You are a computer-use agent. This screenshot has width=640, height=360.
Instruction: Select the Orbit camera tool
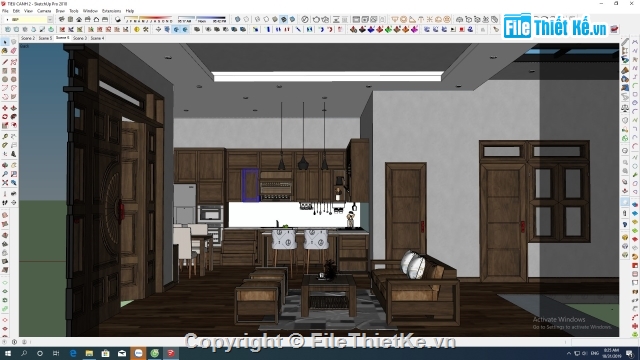pos(5,165)
